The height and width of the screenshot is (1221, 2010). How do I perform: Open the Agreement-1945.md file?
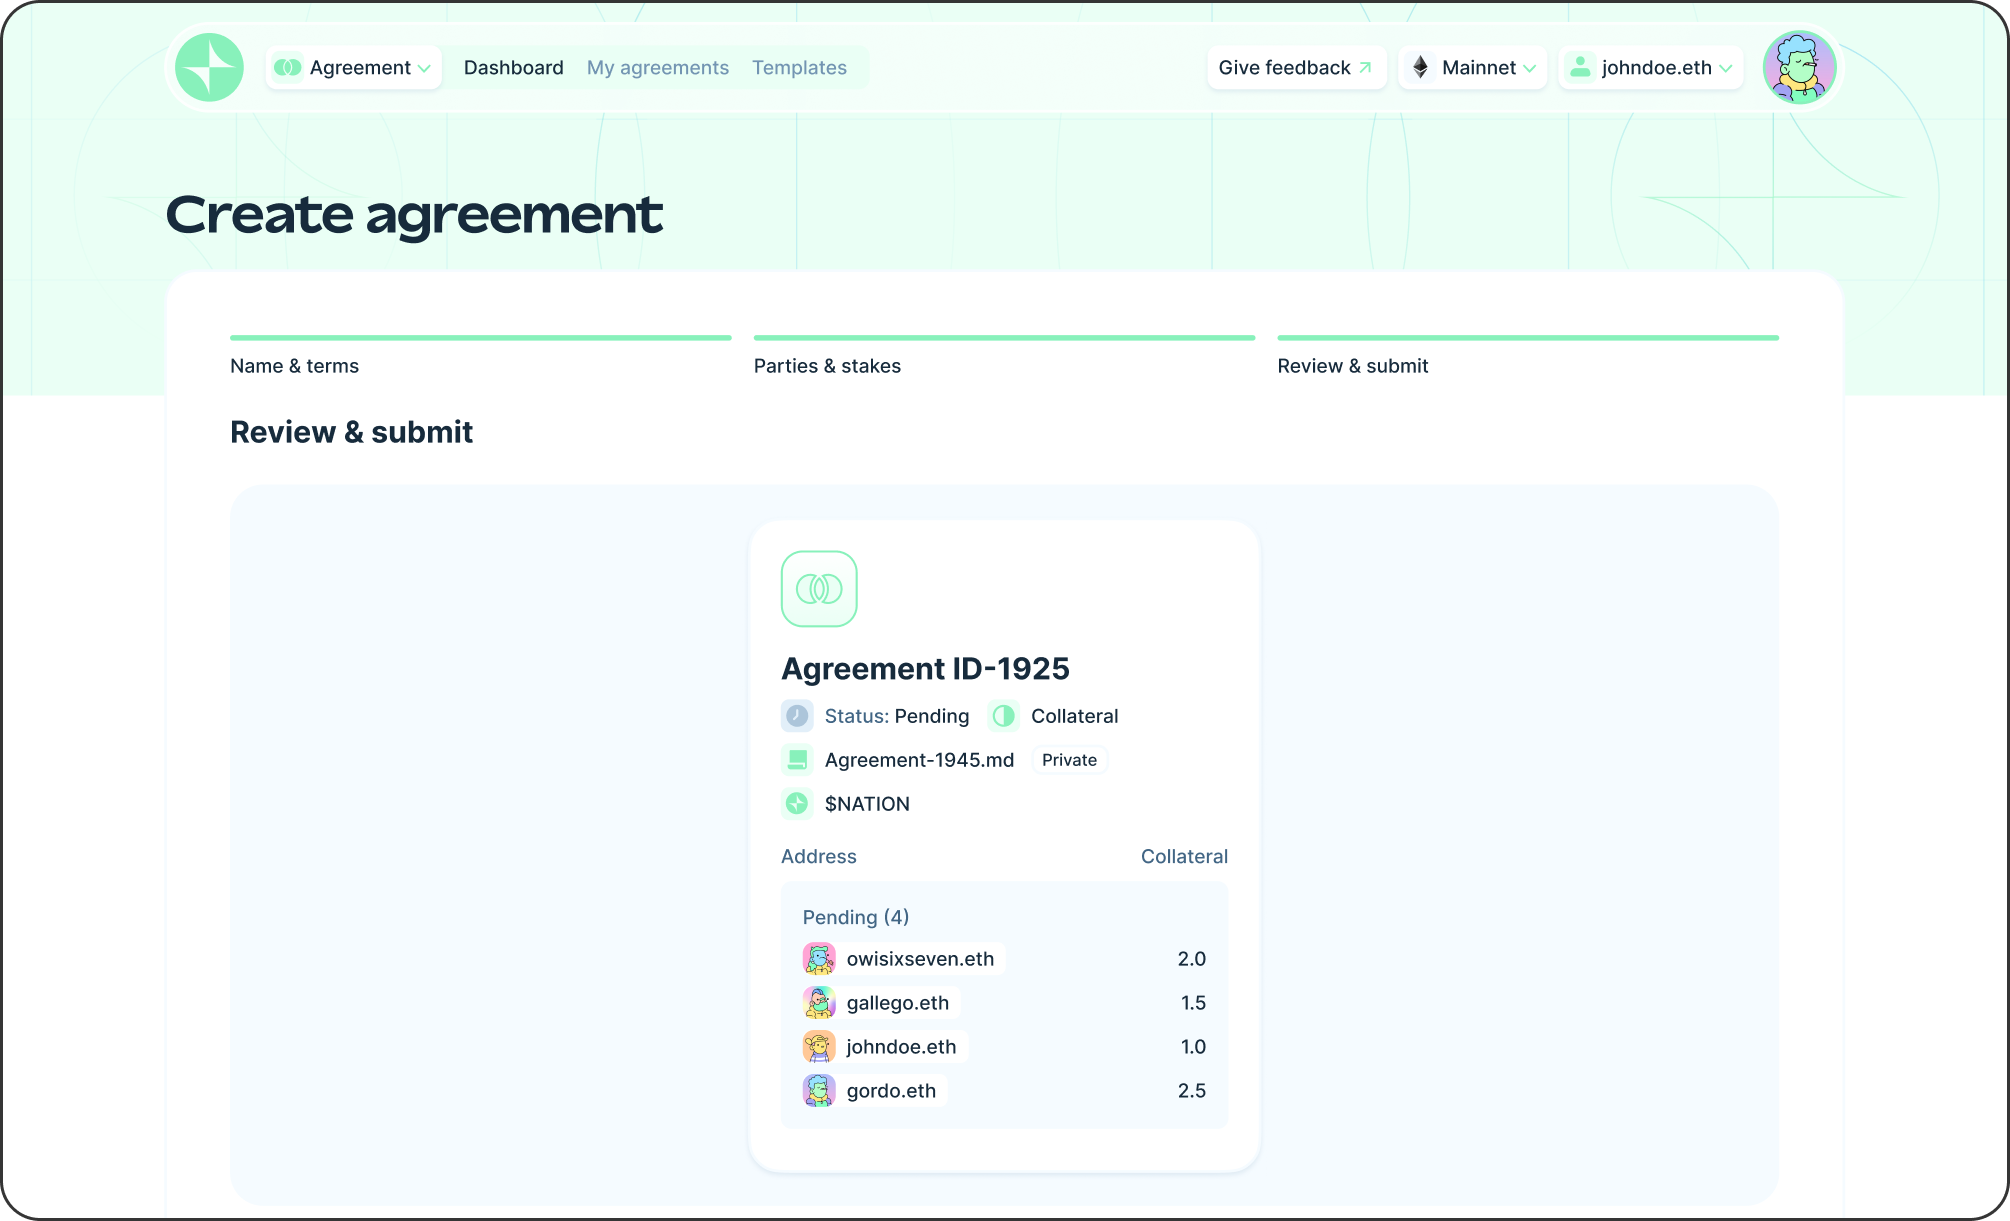tap(919, 760)
